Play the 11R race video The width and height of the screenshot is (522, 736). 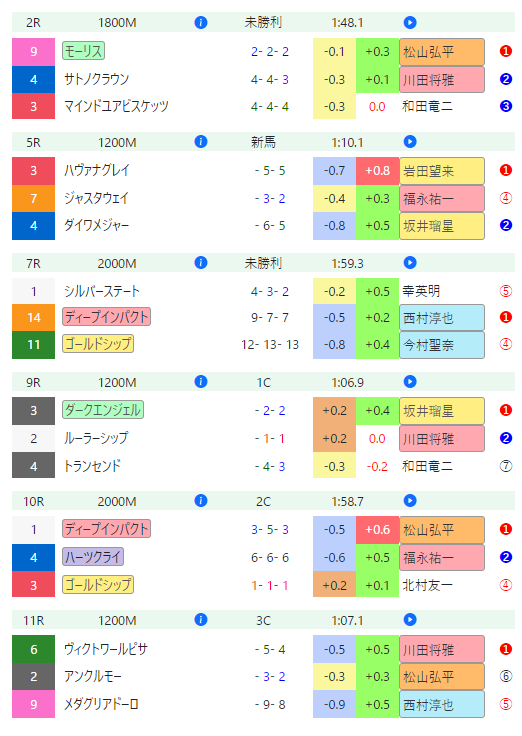(410, 620)
